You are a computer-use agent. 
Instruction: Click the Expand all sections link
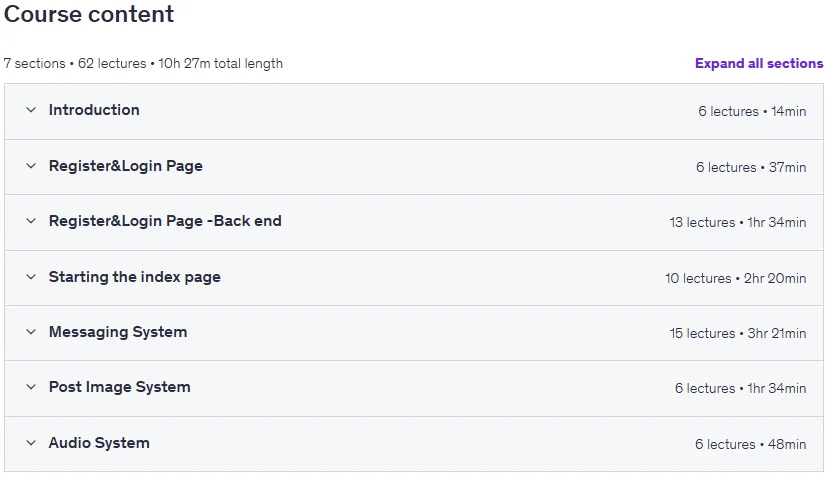coord(759,63)
